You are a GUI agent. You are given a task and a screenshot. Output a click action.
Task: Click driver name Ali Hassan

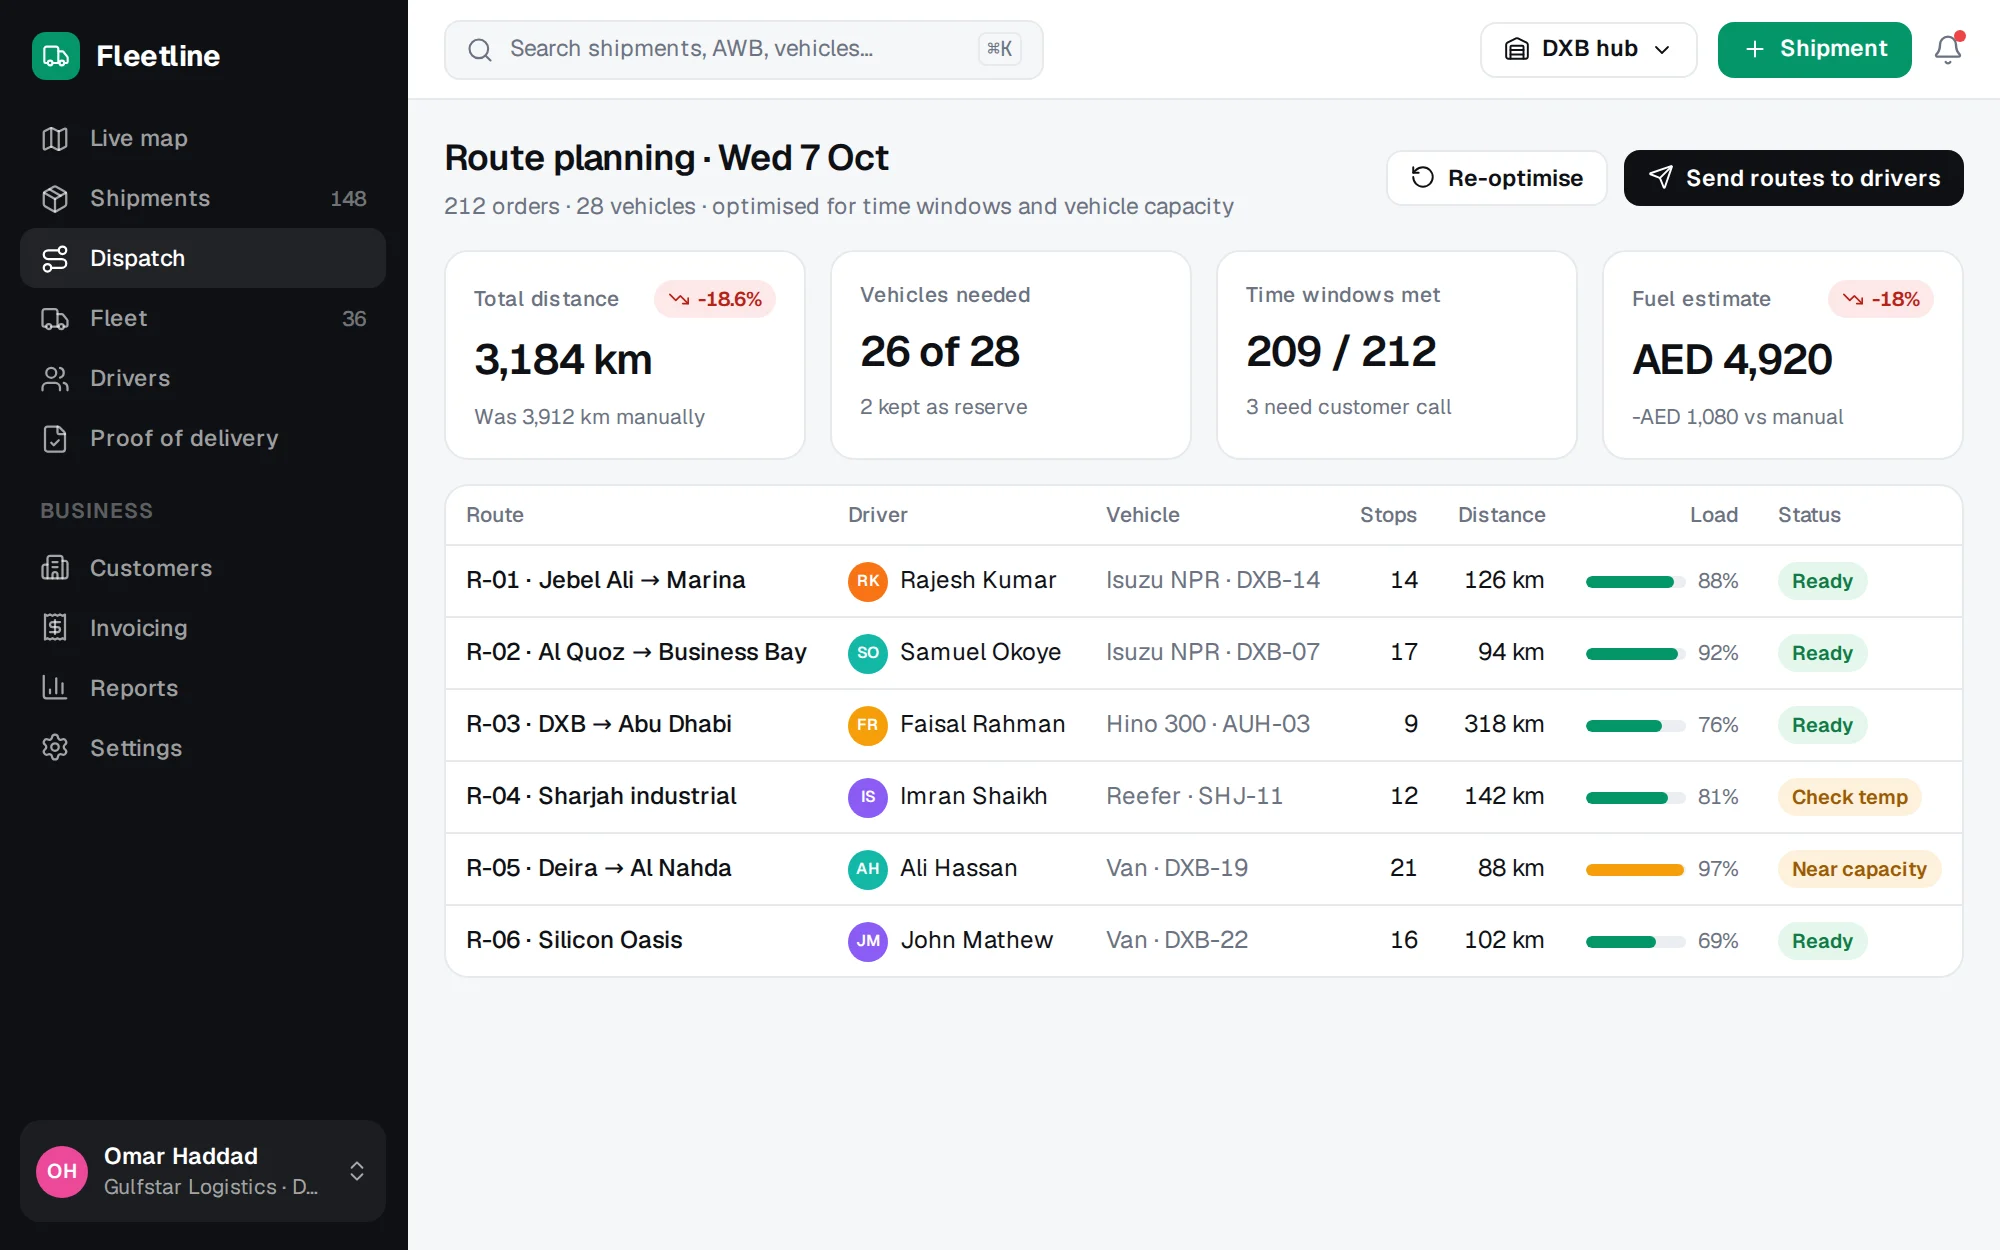(x=958, y=868)
